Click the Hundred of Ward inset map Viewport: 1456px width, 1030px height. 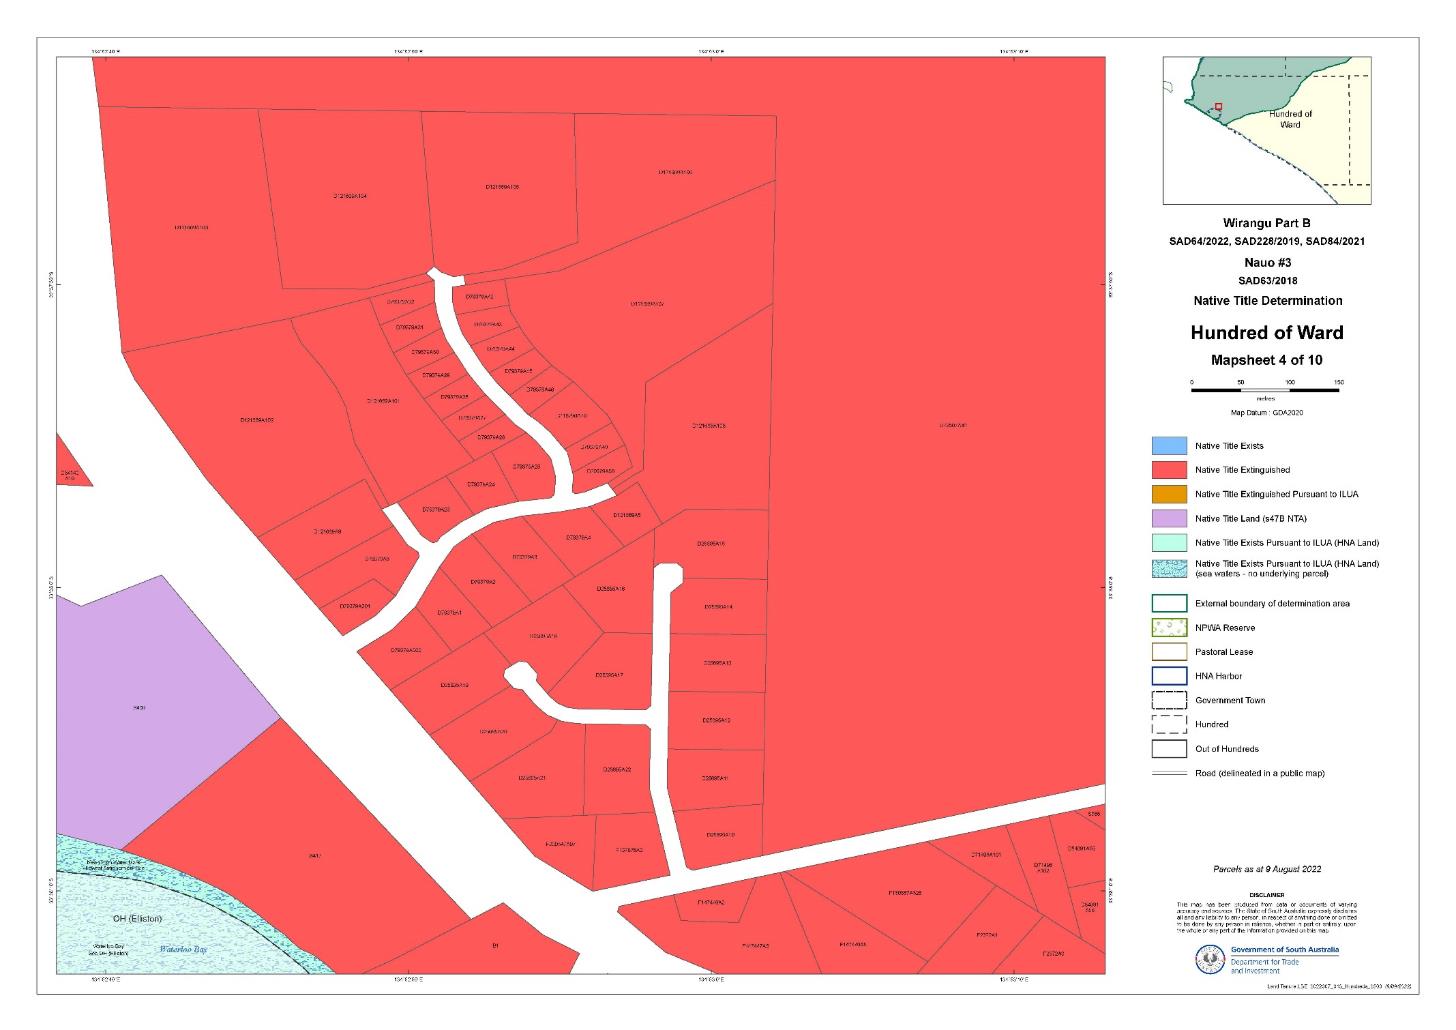pyautogui.click(x=1267, y=130)
